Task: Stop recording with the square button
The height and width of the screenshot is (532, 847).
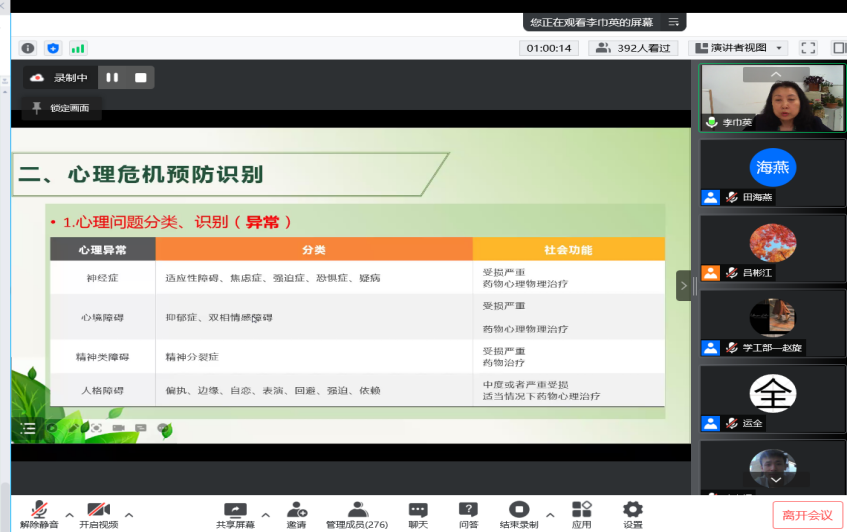Action: pyautogui.click(x=141, y=77)
